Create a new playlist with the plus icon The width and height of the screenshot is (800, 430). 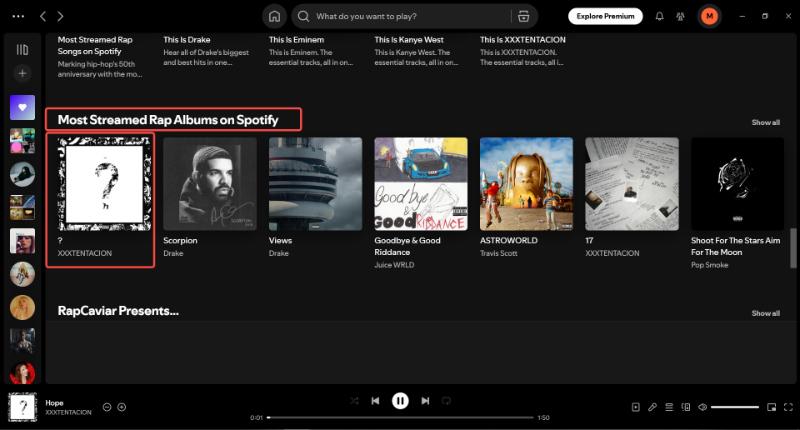[x=22, y=74]
